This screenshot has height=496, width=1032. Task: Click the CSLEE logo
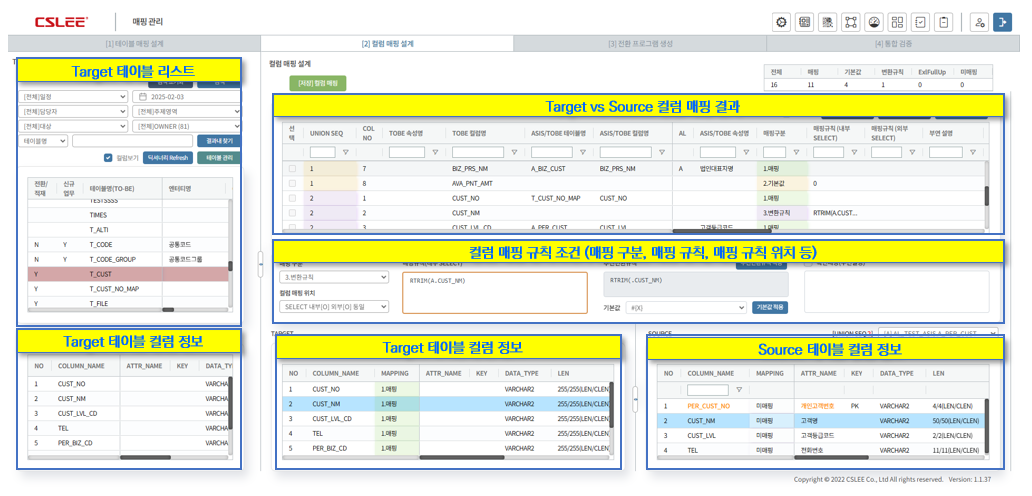(x=61, y=22)
